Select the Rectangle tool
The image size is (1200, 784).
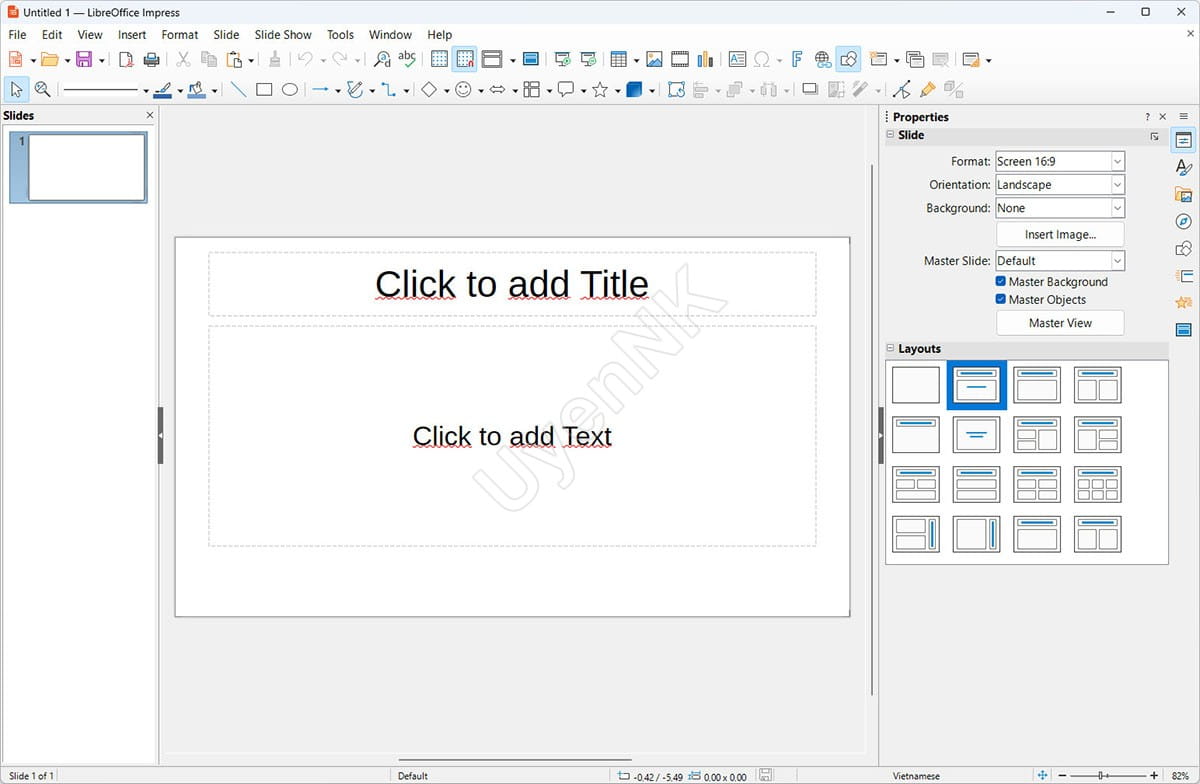click(264, 89)
